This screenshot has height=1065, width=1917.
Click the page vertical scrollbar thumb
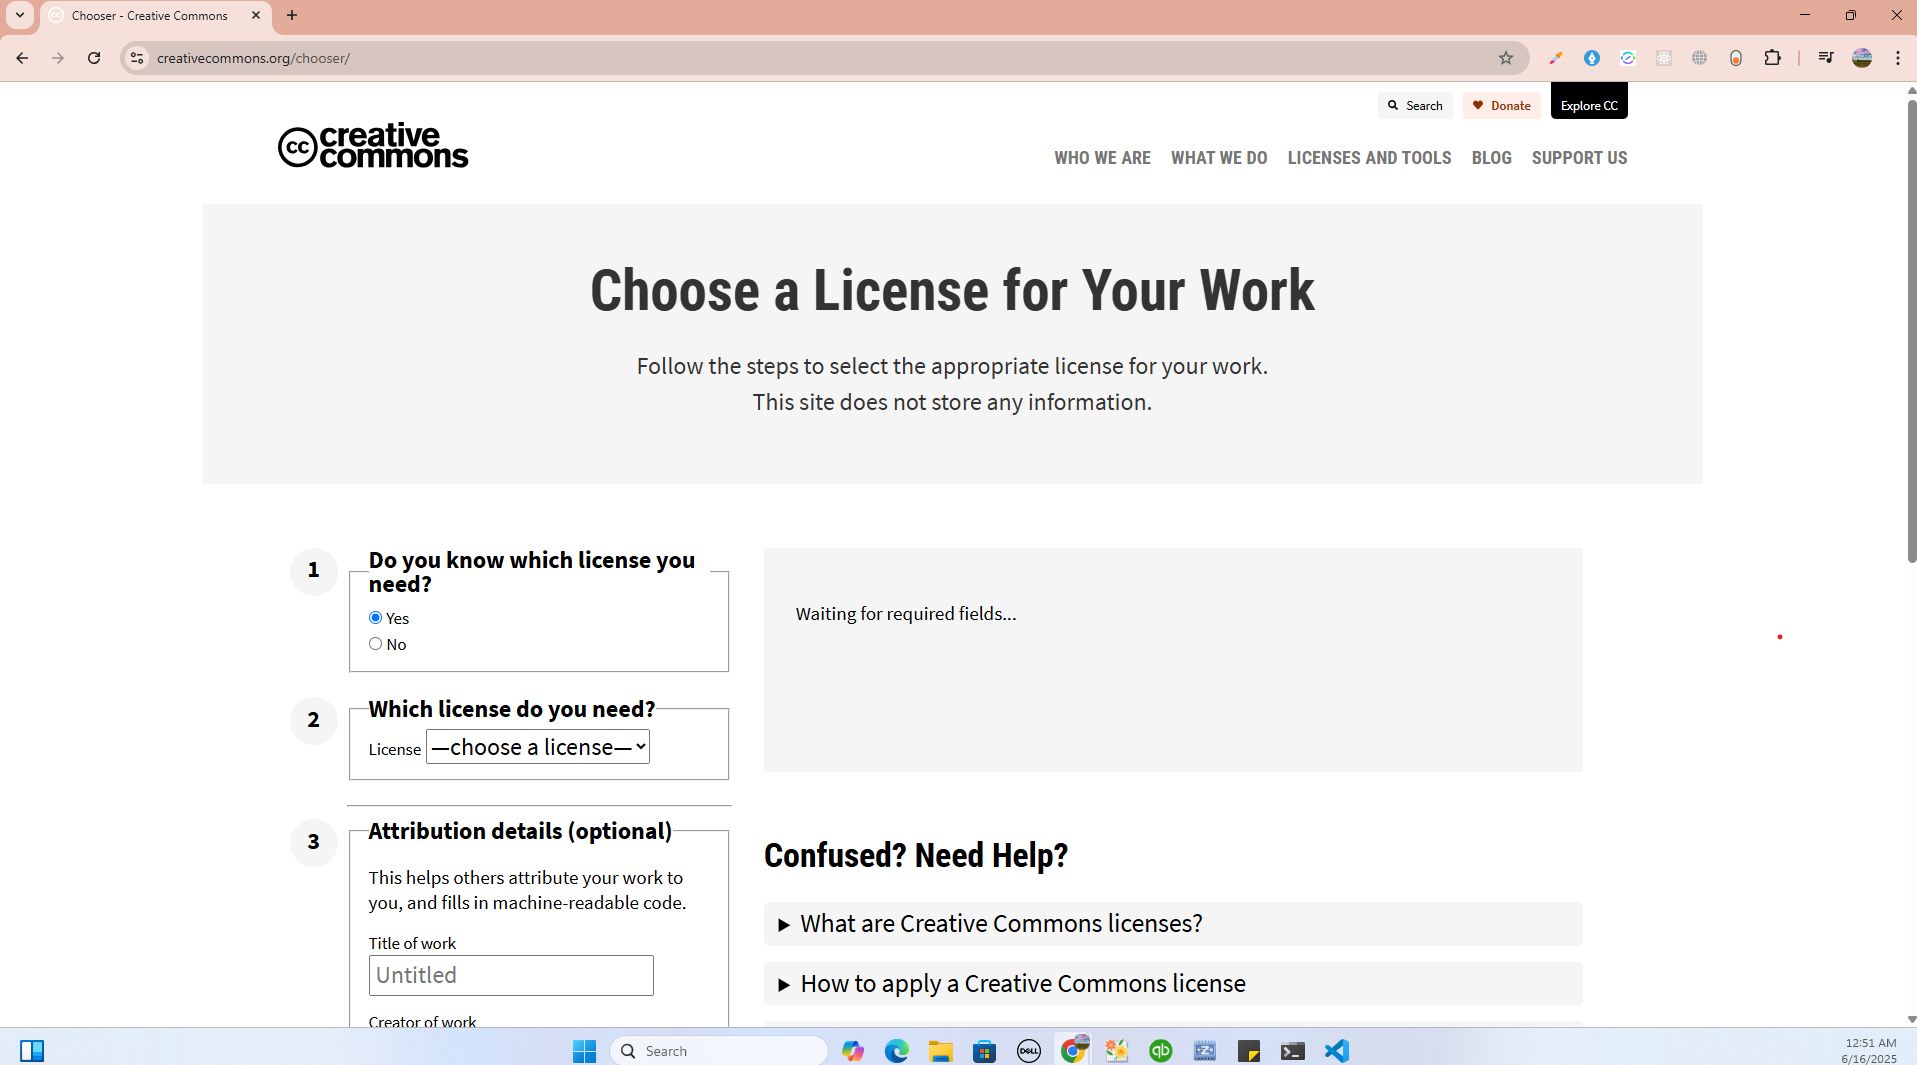(1911, 330)
